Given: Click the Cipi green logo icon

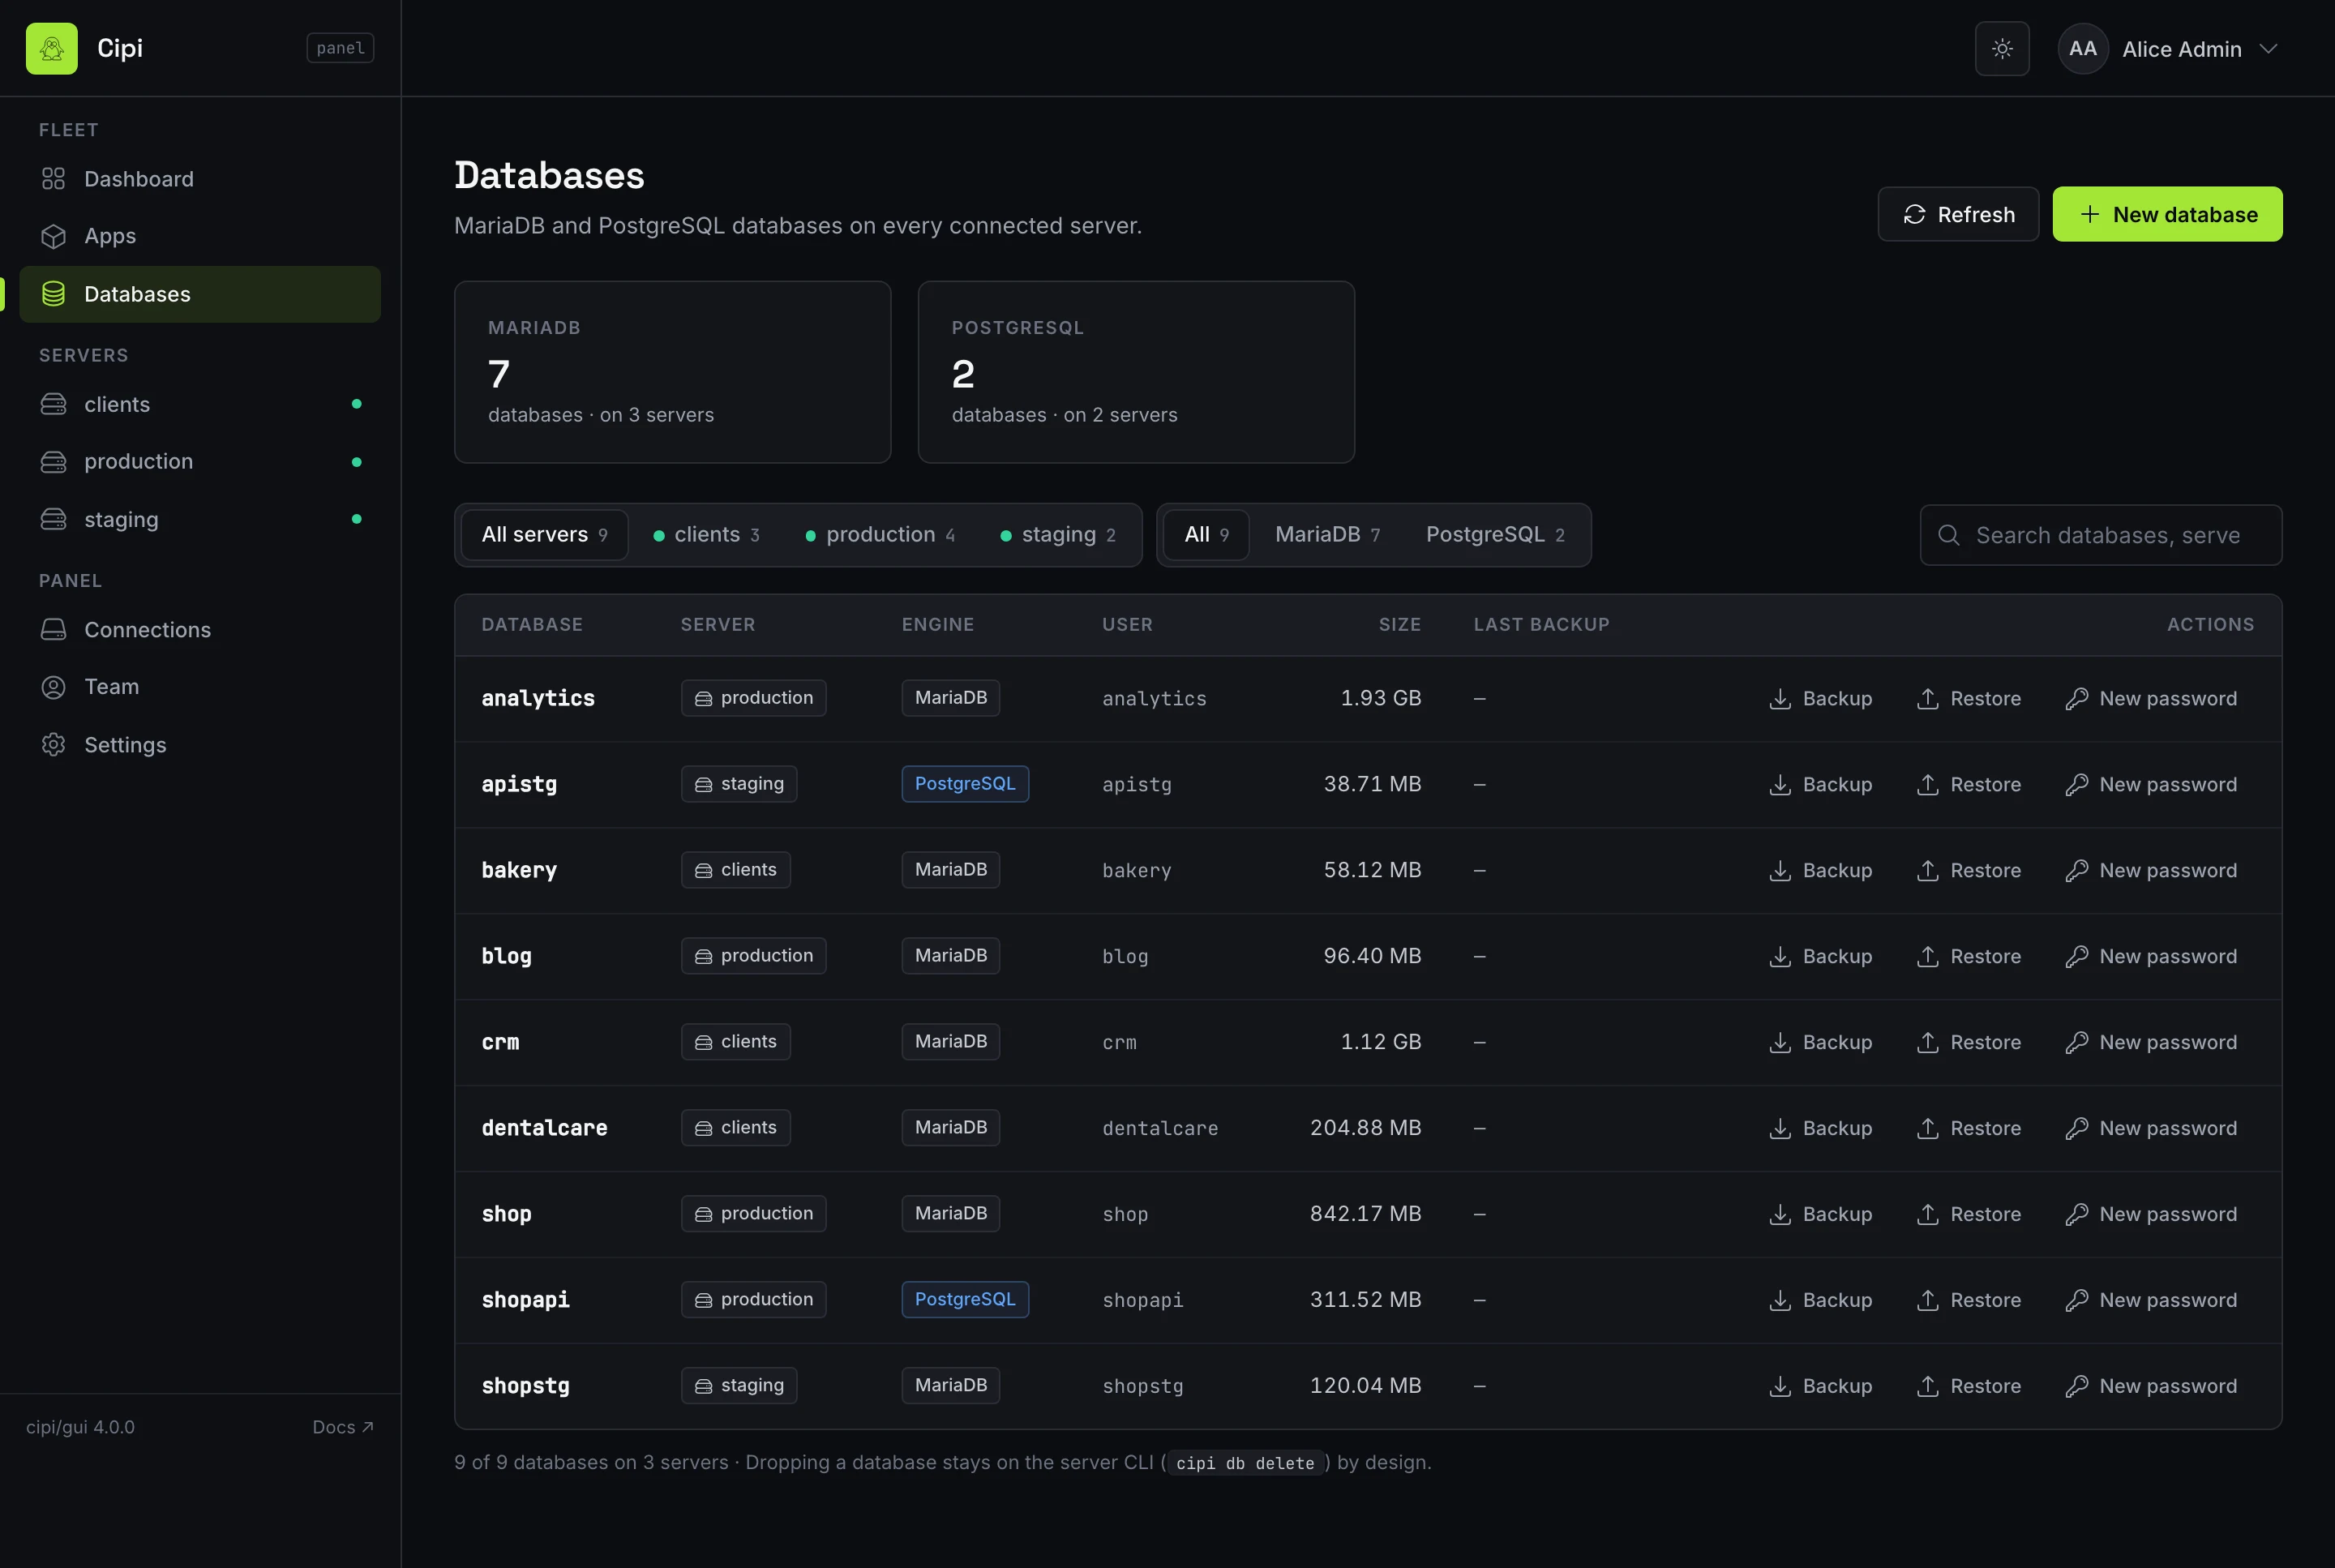Looking at the screenshot, I should 51,48.
